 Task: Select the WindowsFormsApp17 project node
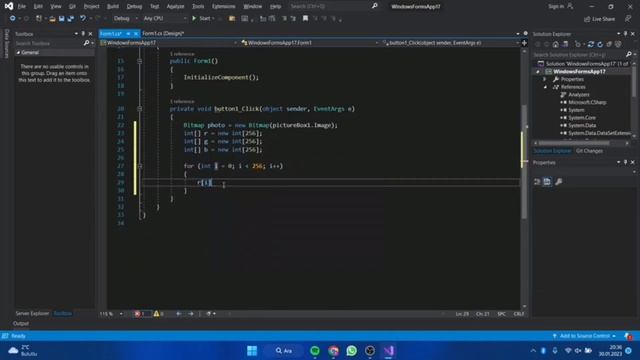pyautogui.click(x=579, y=72)
